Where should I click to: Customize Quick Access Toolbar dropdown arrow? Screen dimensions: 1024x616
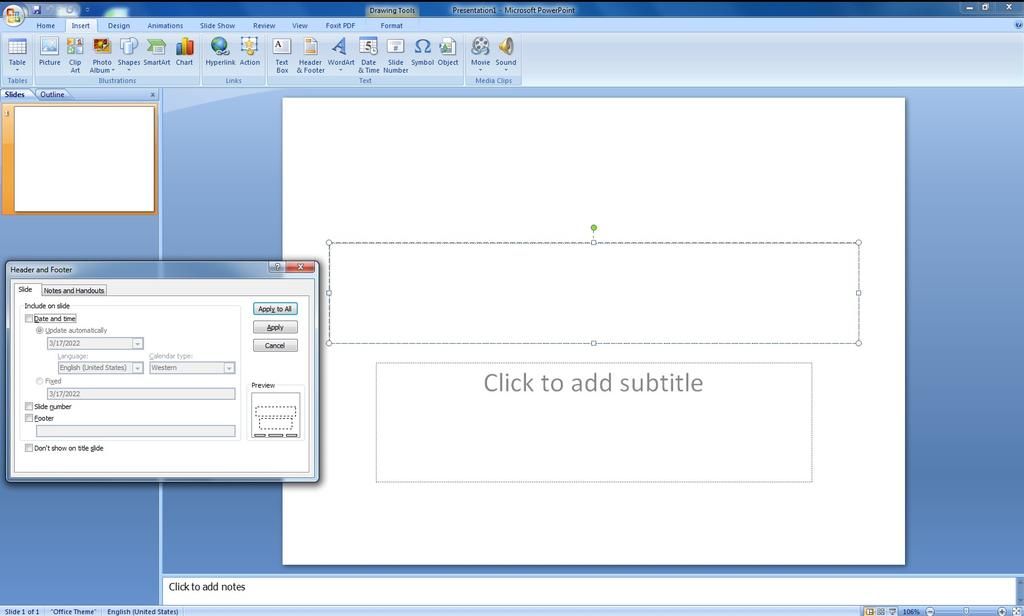(88, 10)
